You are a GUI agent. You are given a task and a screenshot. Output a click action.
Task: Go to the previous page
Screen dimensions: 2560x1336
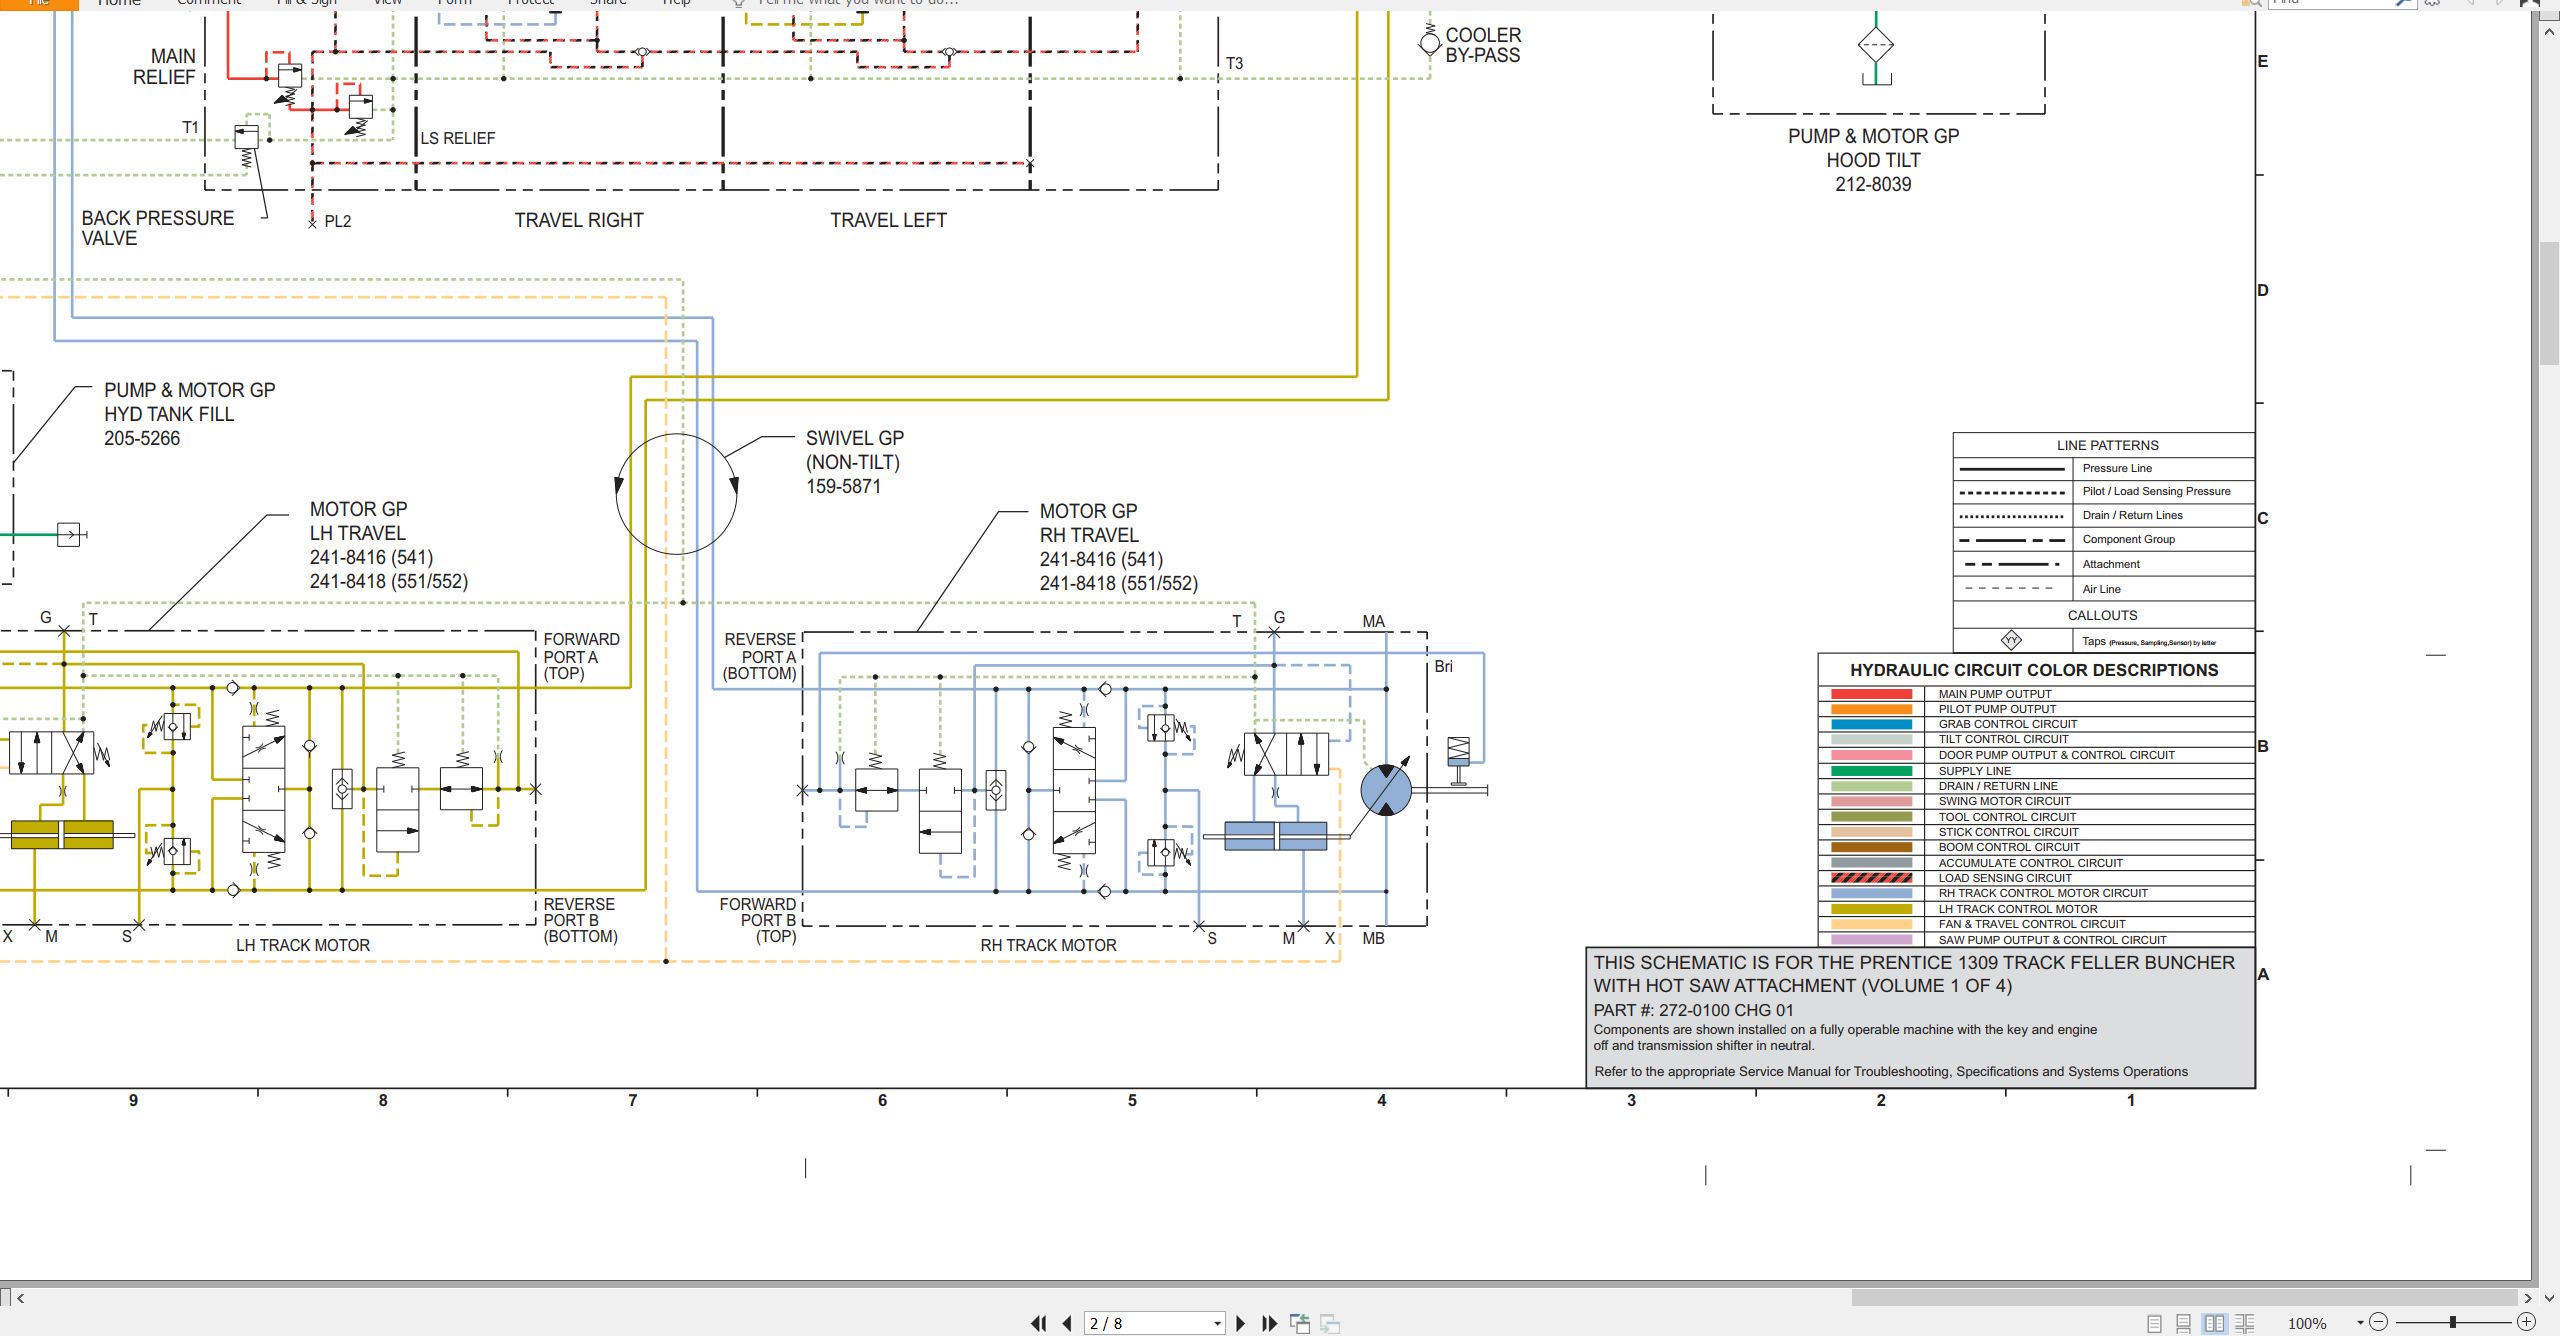pos(1067,1323)
